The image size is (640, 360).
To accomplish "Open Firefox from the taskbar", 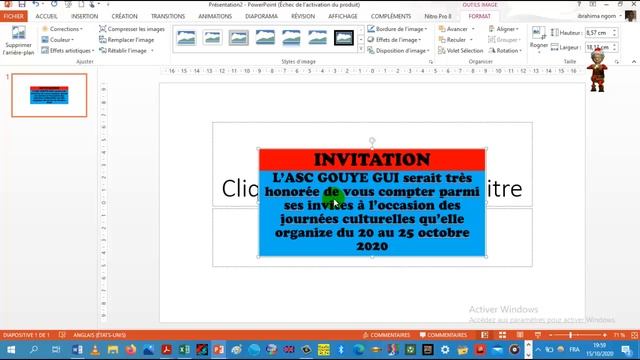I will point(131,350).
